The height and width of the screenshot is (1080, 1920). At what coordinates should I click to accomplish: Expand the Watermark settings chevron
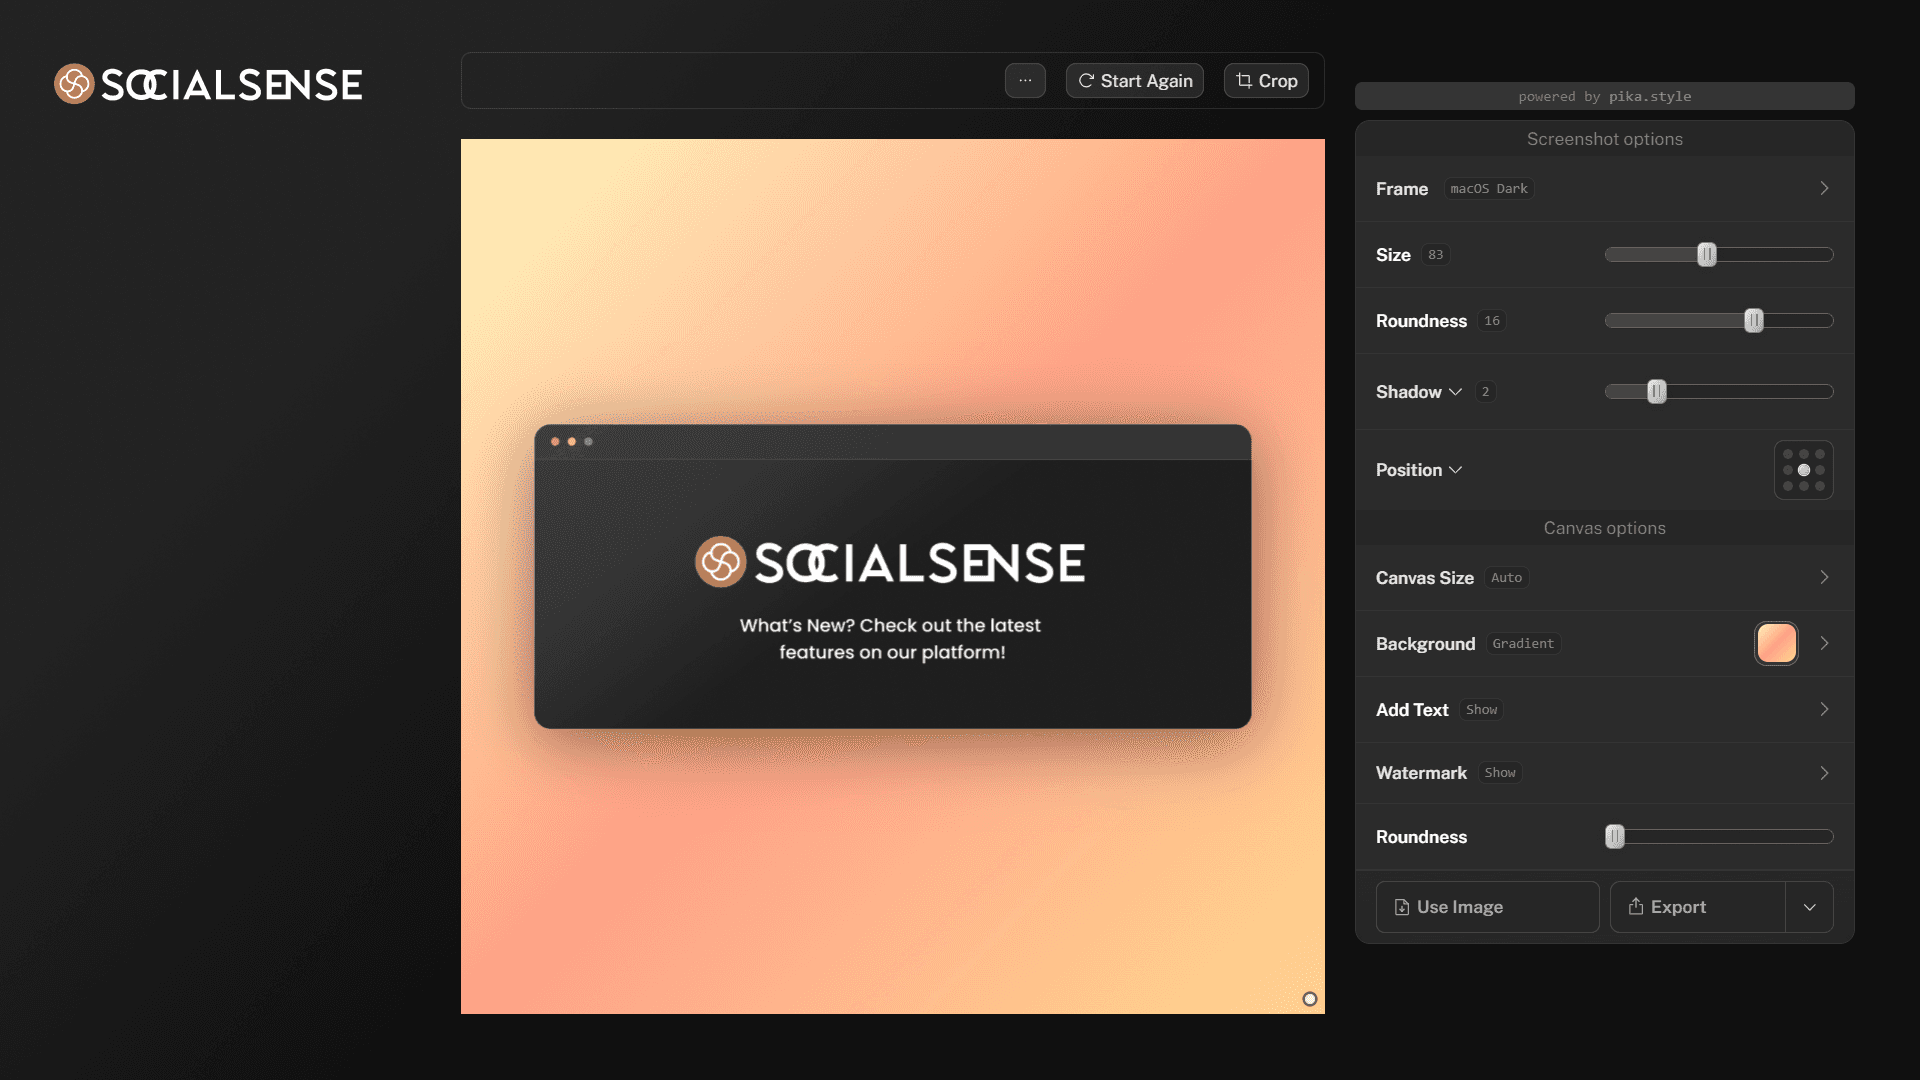[x=1824, y=773]
